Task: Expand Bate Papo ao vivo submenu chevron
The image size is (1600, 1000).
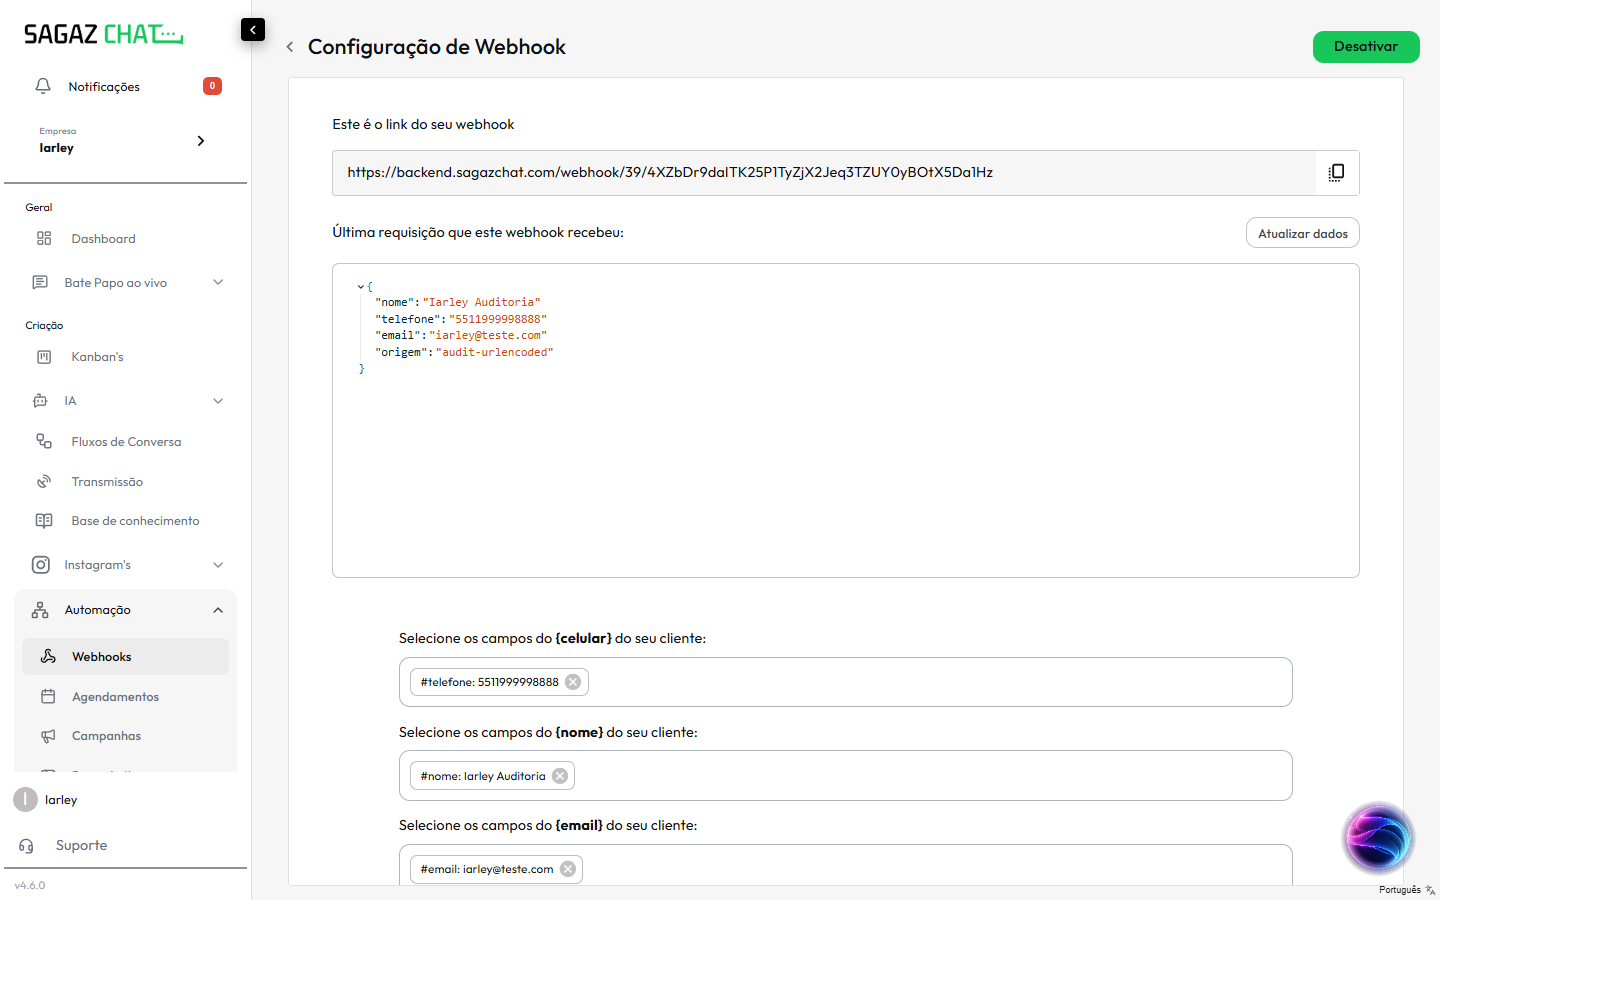Action: click(x=218, y=283)
